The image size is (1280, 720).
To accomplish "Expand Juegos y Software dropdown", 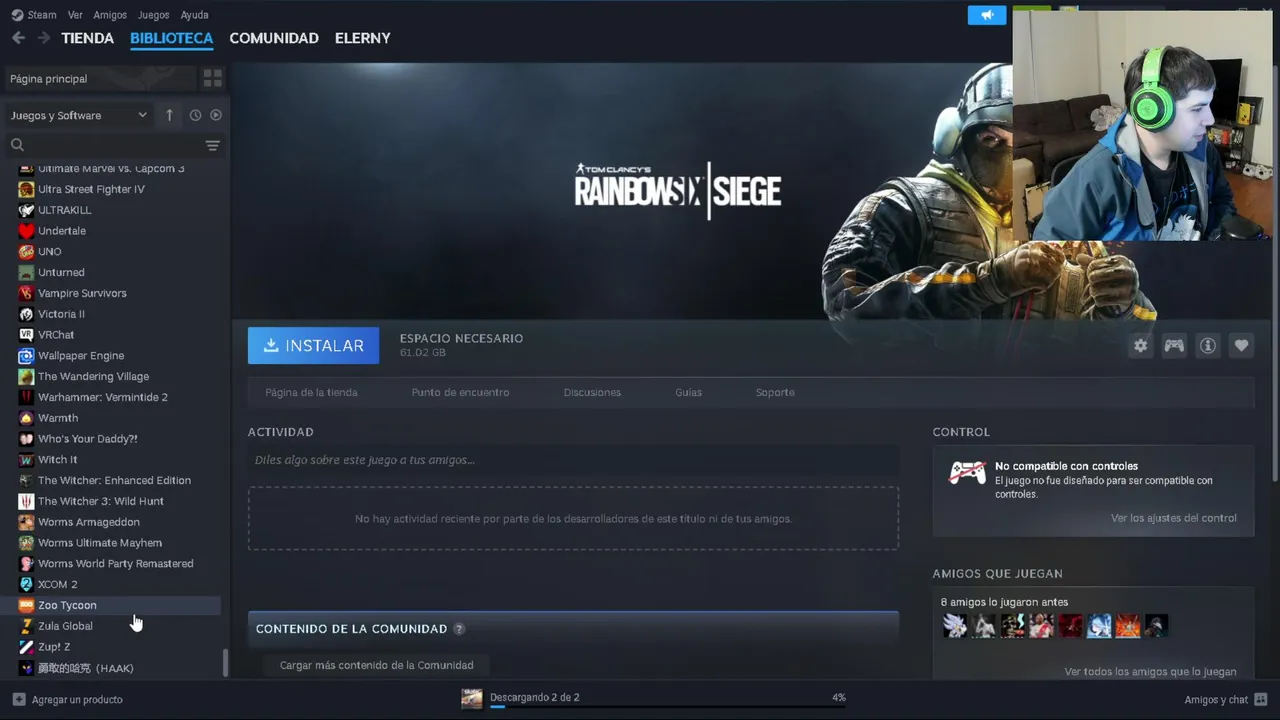I will point(79,115).
